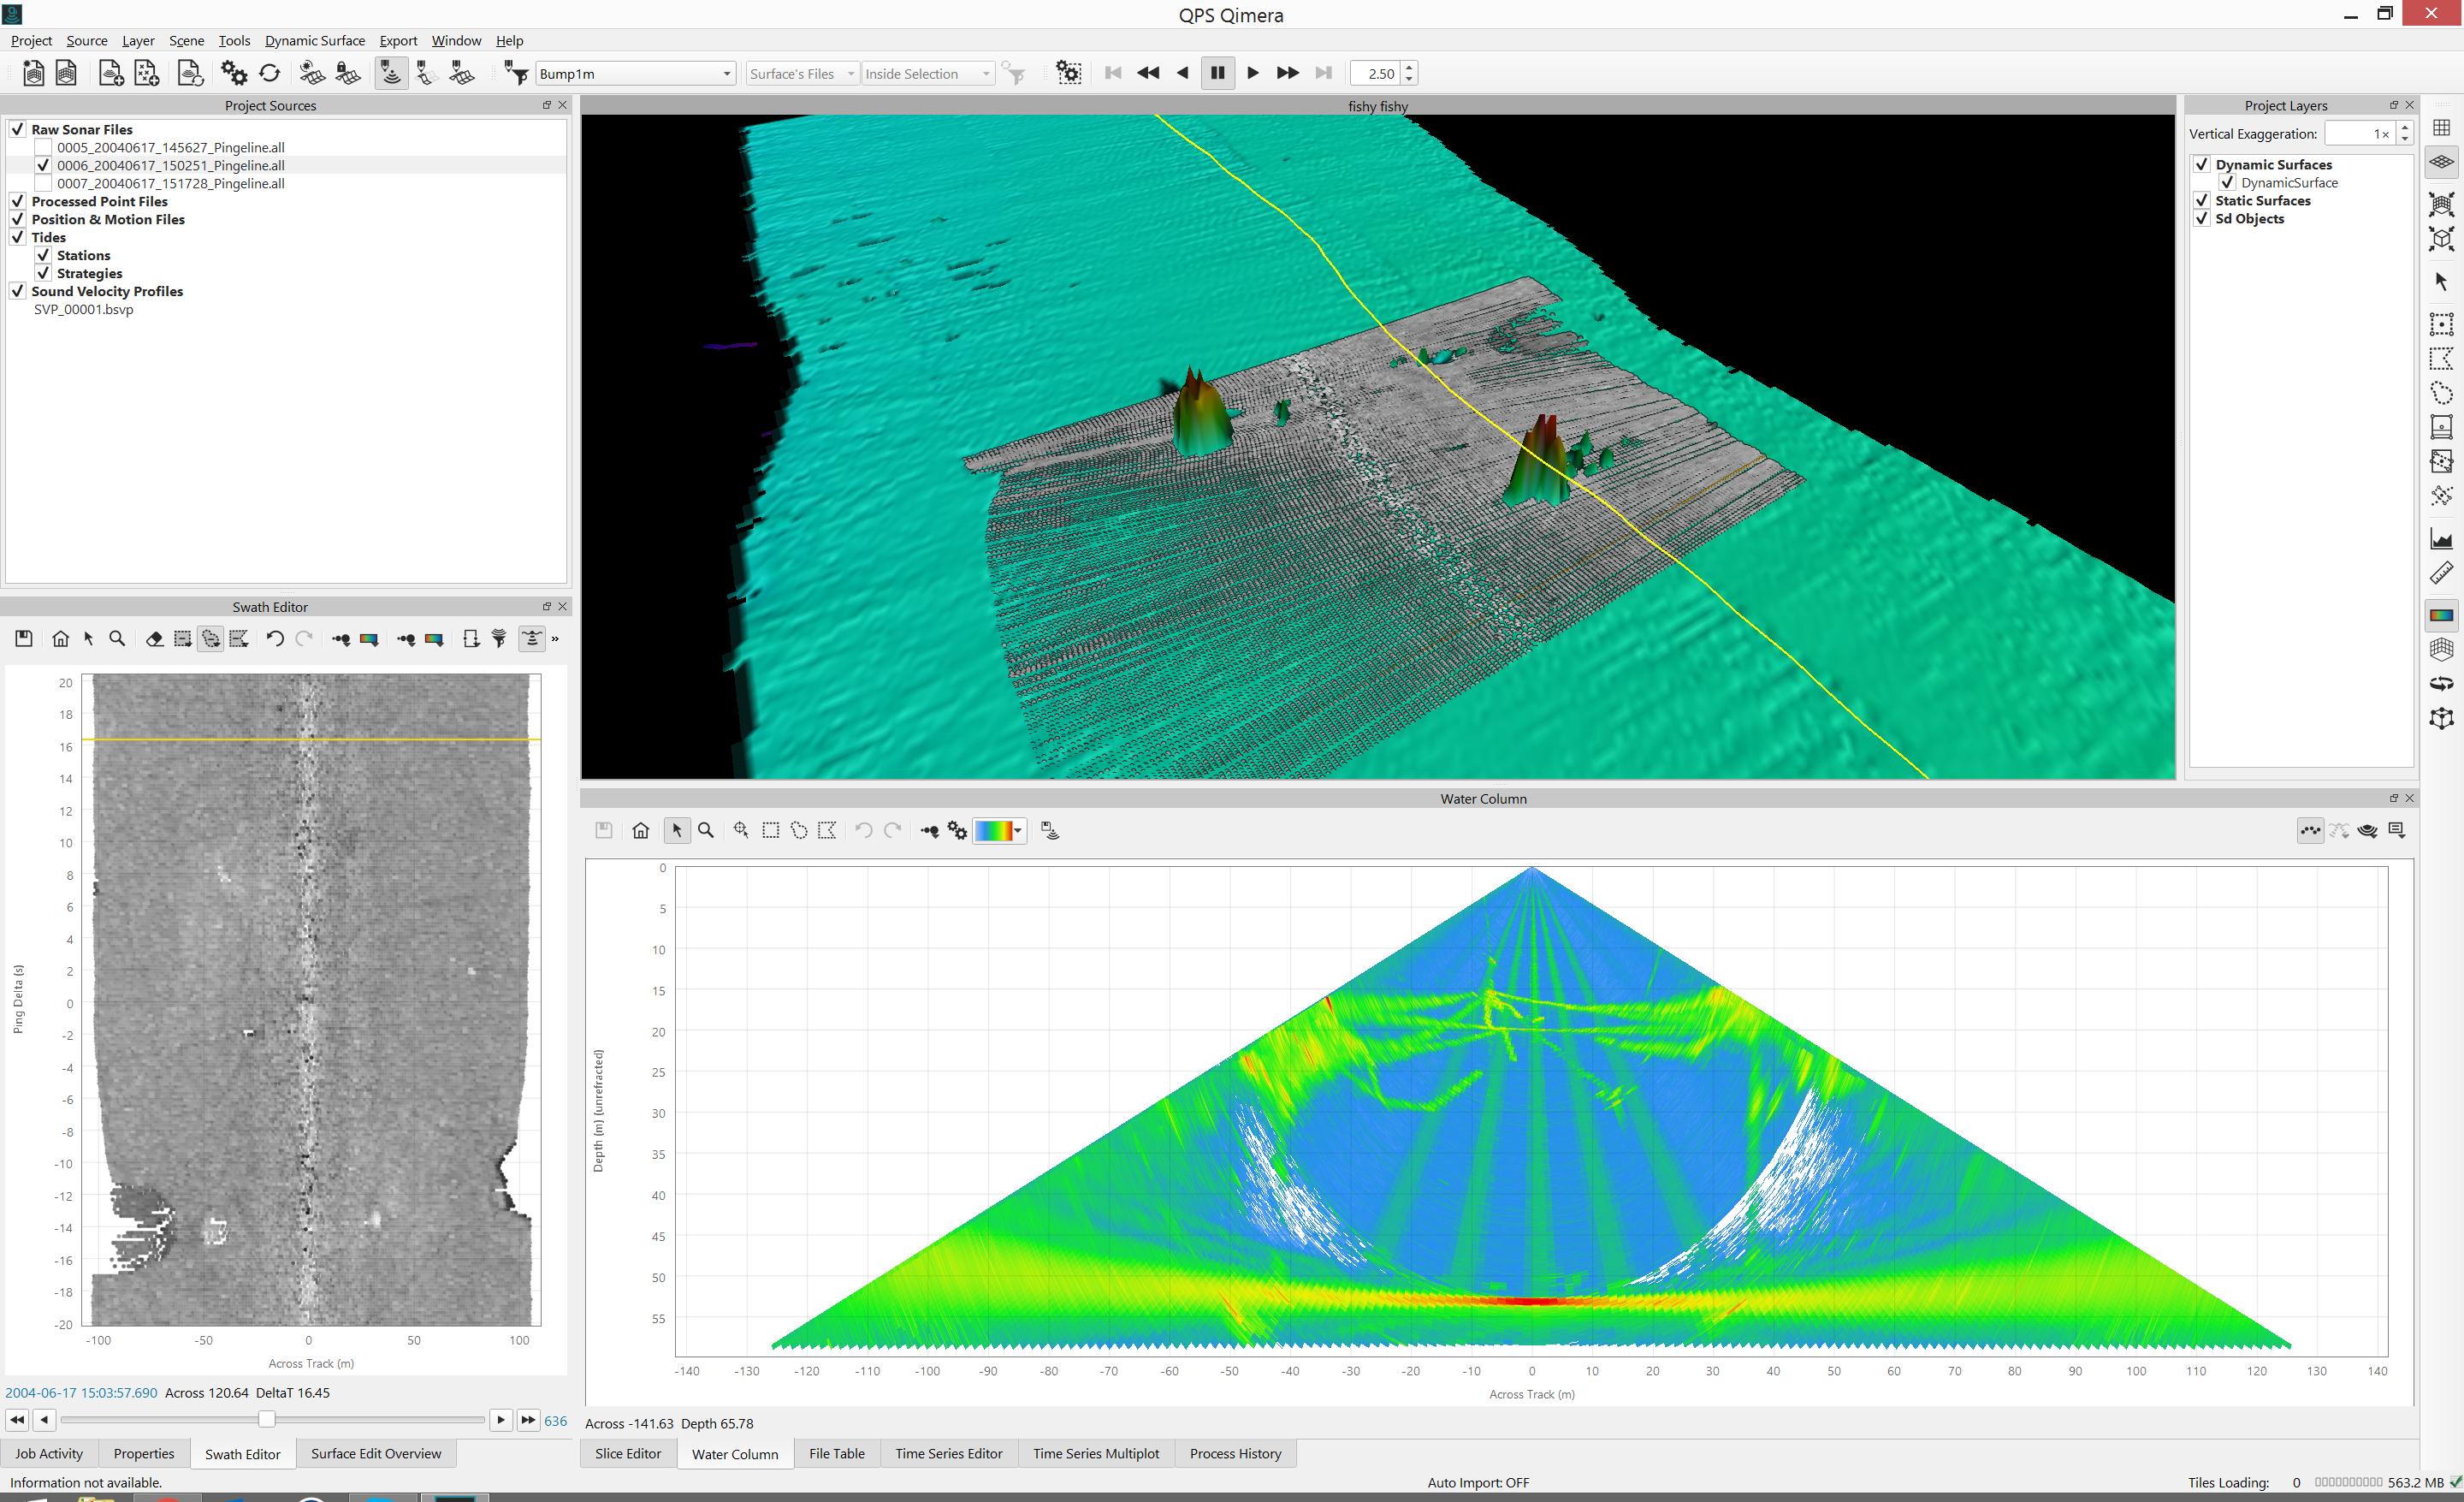2464x1502 pixels.
Task: Switch to the Surface Edit Overview tab
Action: (x=375, y=1453)
